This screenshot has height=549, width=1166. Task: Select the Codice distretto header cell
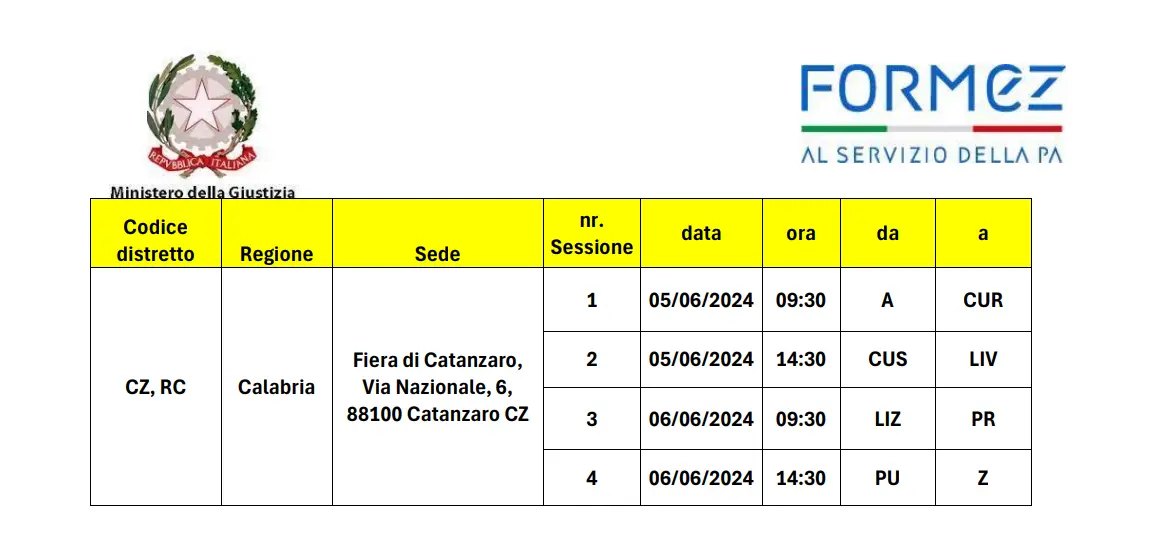[x=156, y=234]
